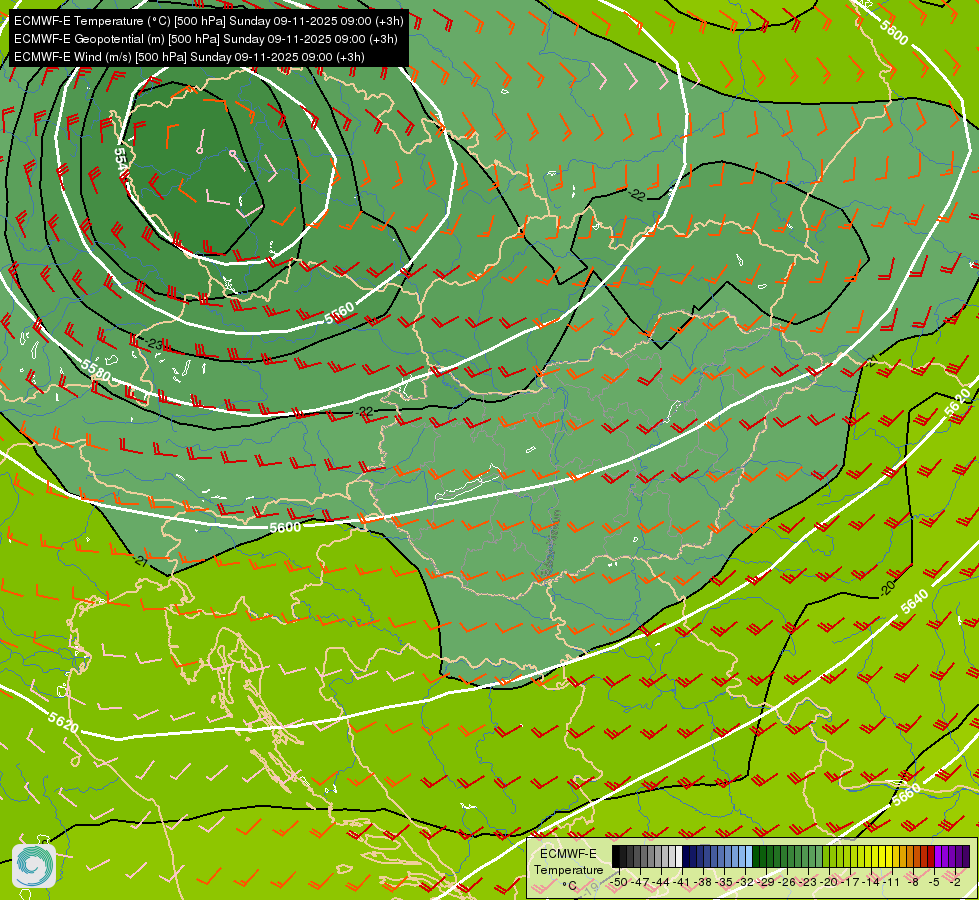Screen dimensions: 979x900
Task: Click the -11 value in the legend
Action: click(x=892, y=882)
